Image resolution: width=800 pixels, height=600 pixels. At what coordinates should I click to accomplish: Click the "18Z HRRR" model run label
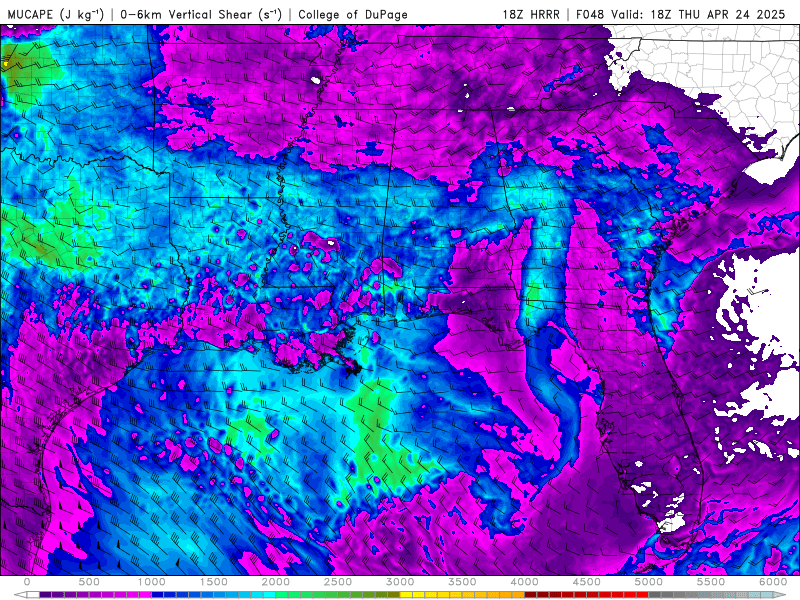point(531,14)
